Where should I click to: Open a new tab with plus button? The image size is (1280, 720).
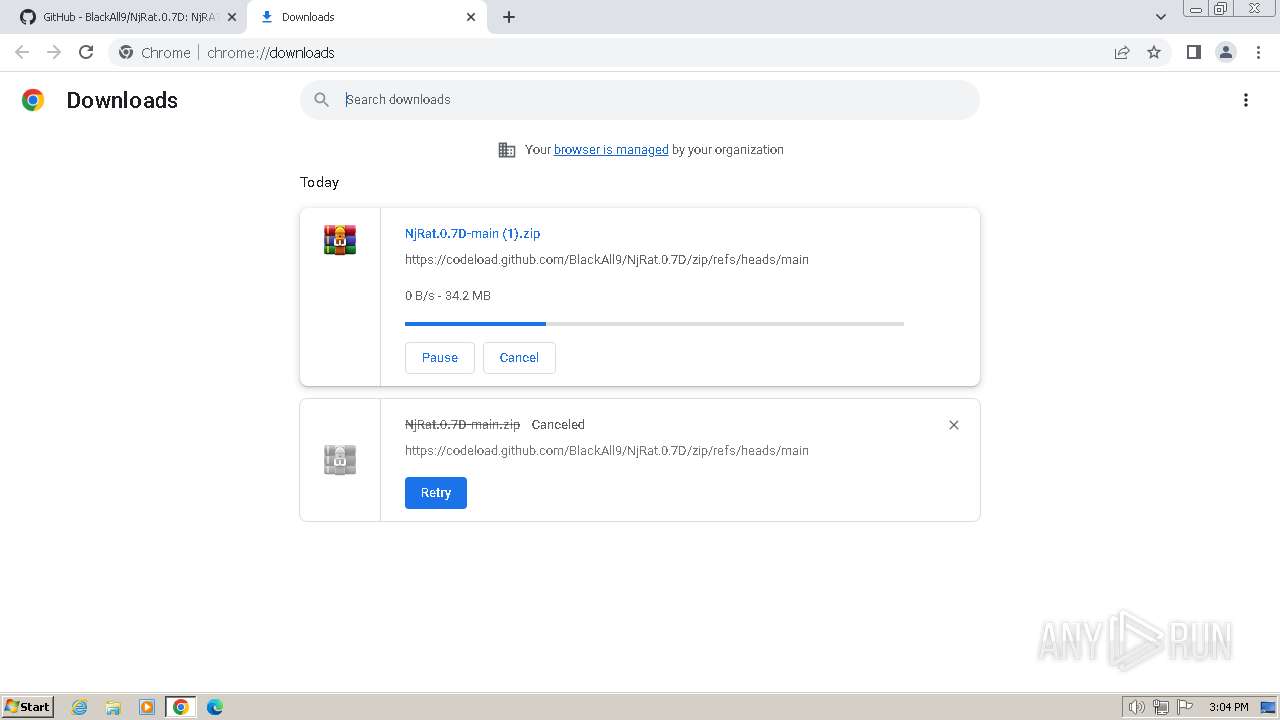tap(509, 17)
